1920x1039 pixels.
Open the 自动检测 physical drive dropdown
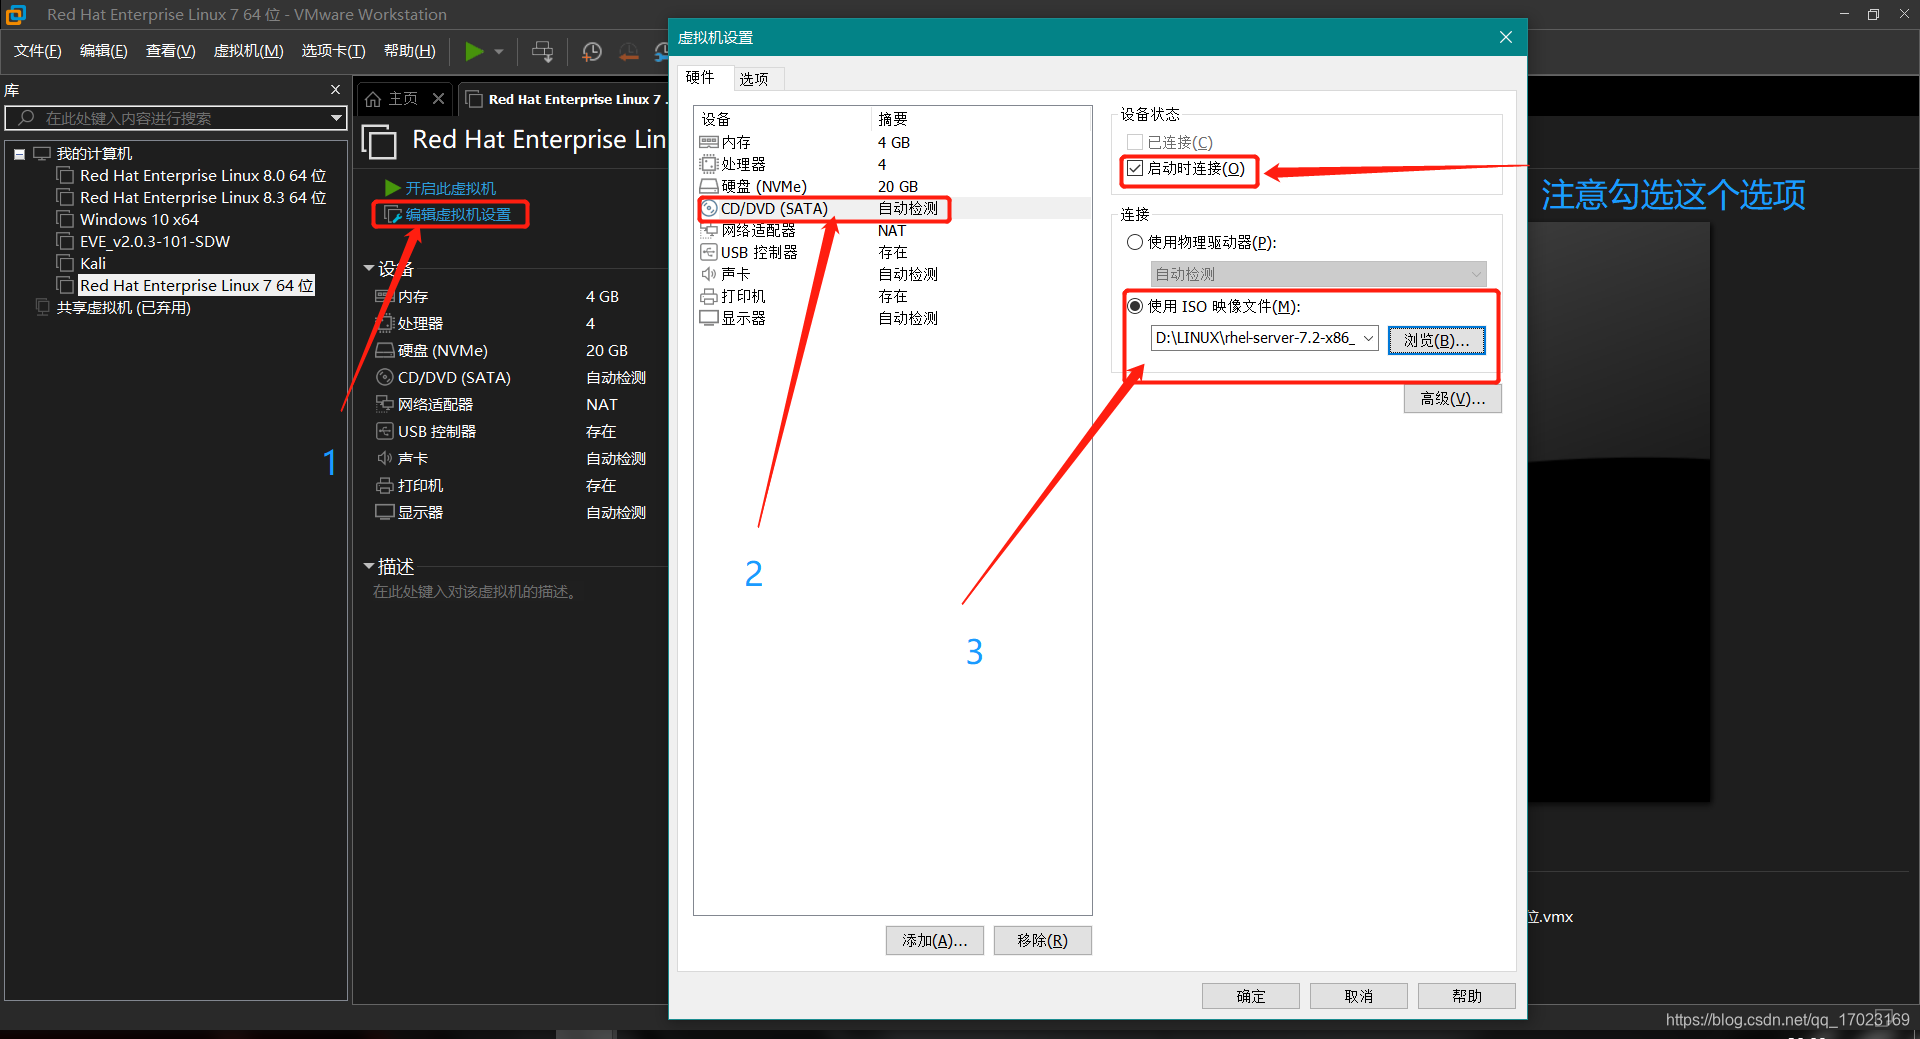point(1318,274)
